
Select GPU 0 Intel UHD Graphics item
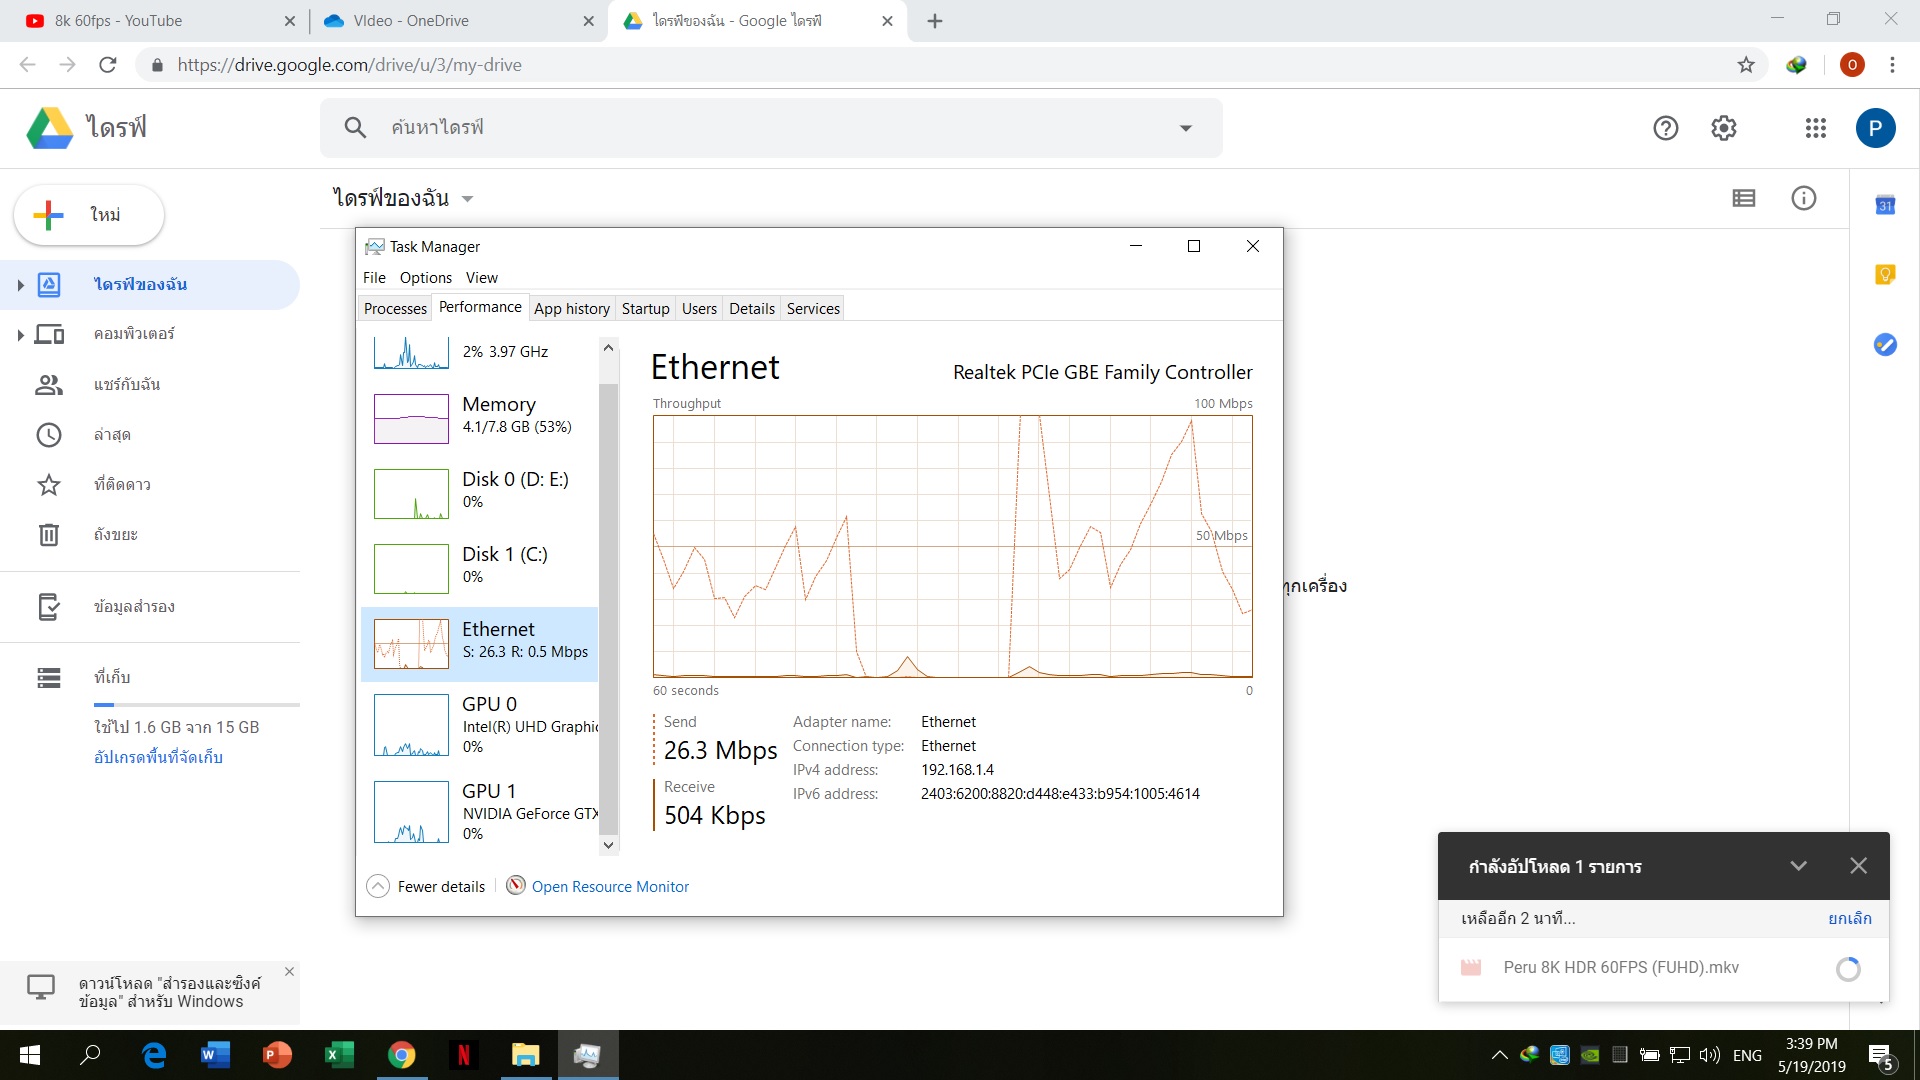[480, 724]
